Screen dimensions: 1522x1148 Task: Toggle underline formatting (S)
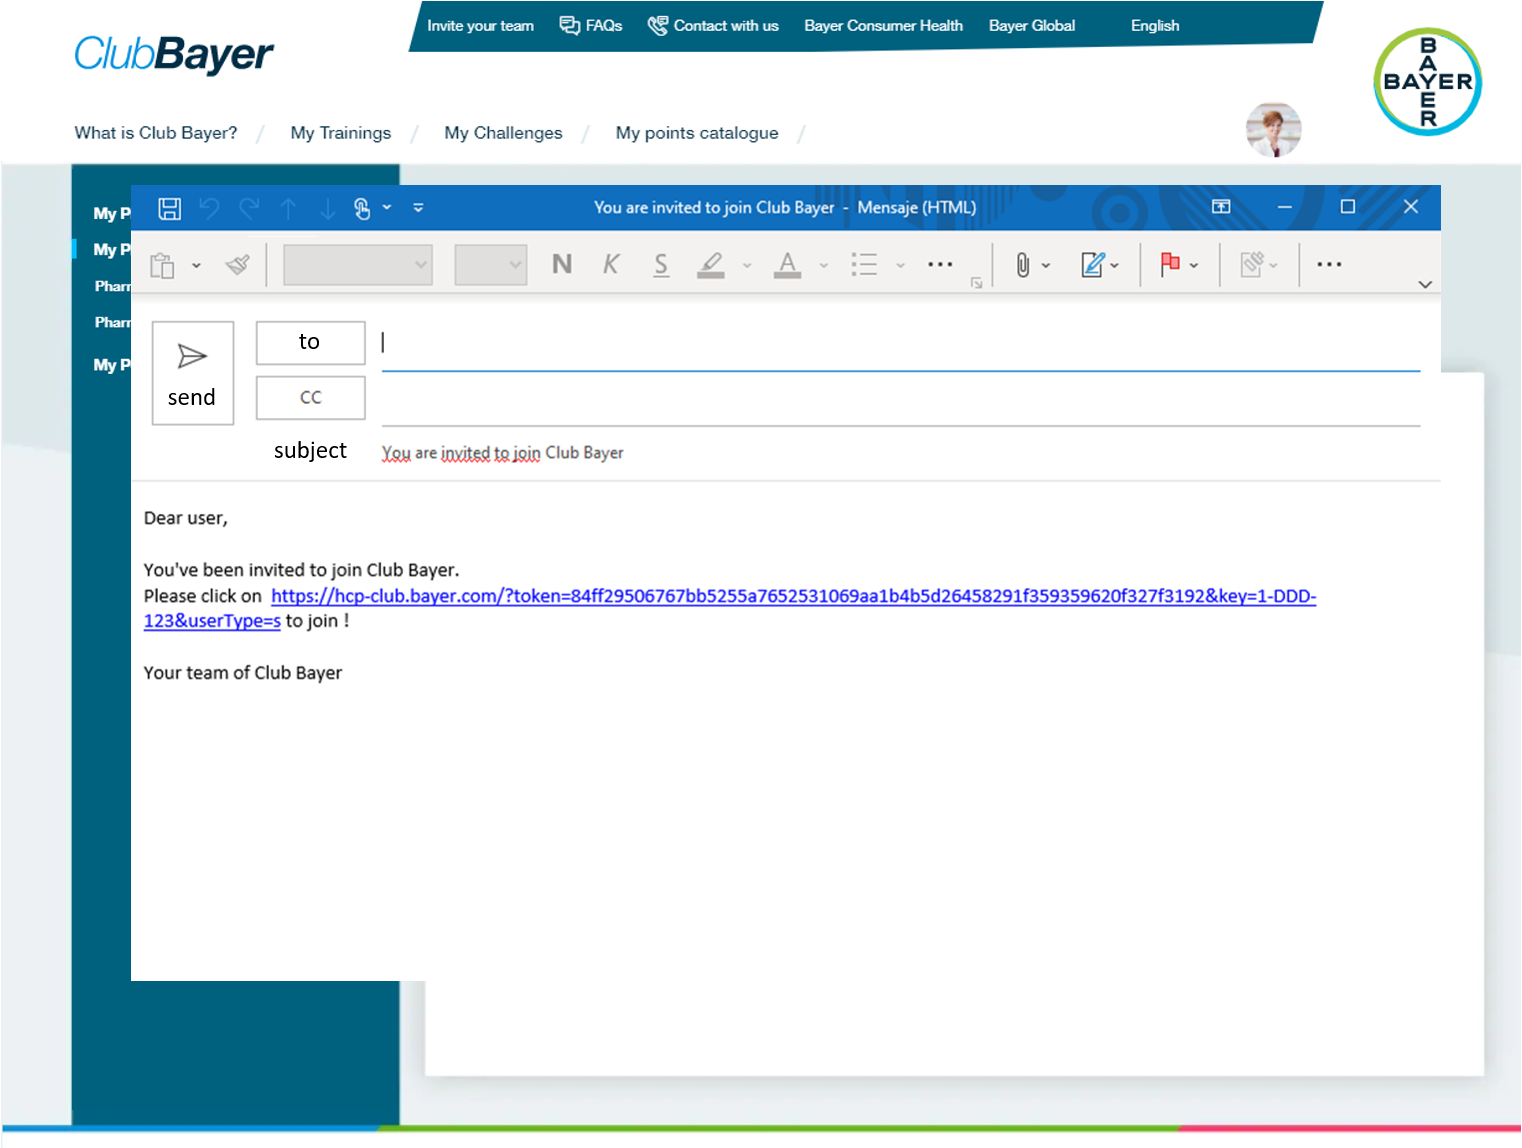point(661,264)
